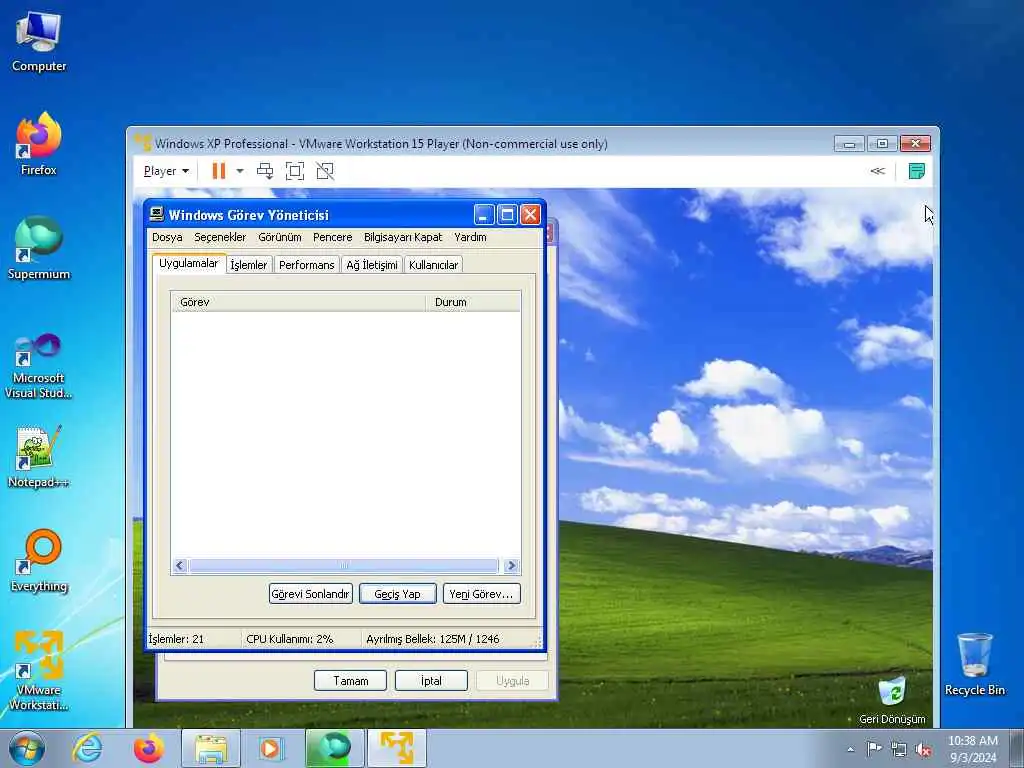Open the Microsoft Visual Studio desktop shortcut

click(x=39, y=366)
